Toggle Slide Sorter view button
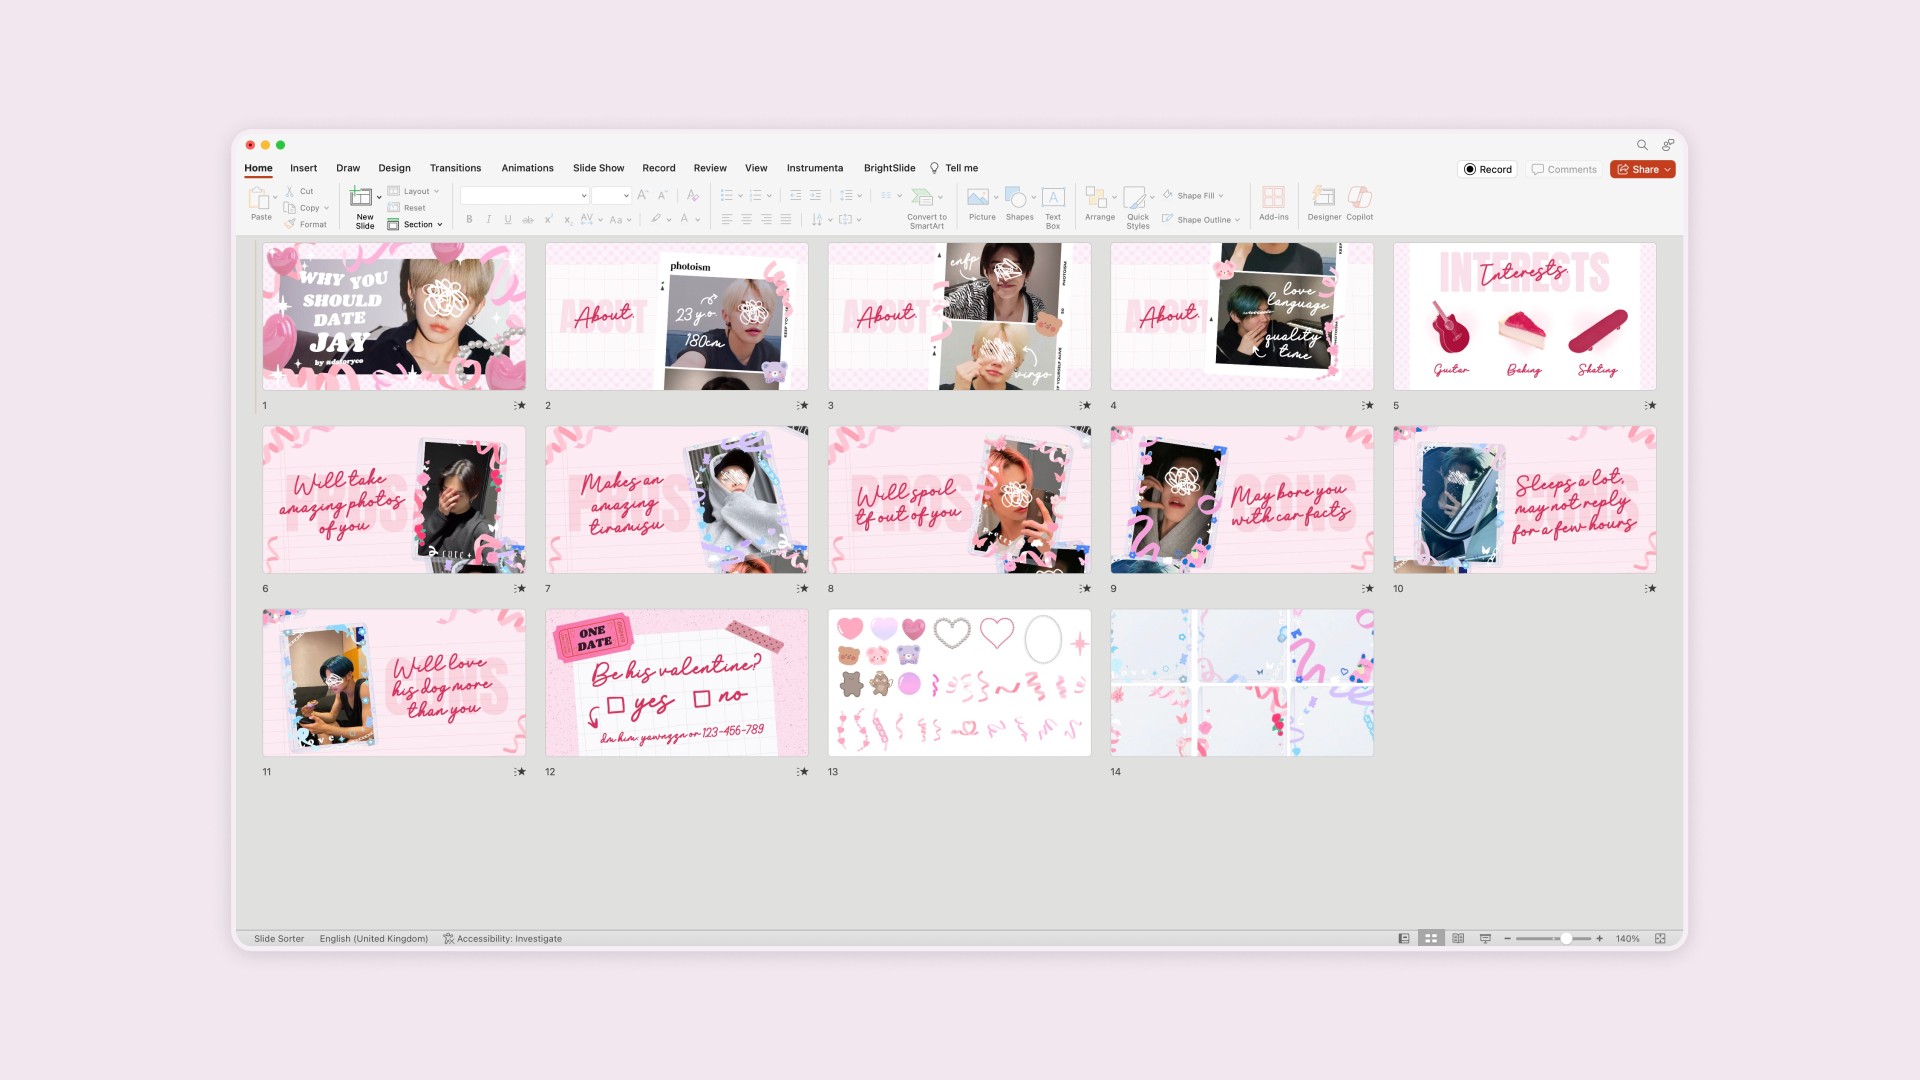 1431,939
